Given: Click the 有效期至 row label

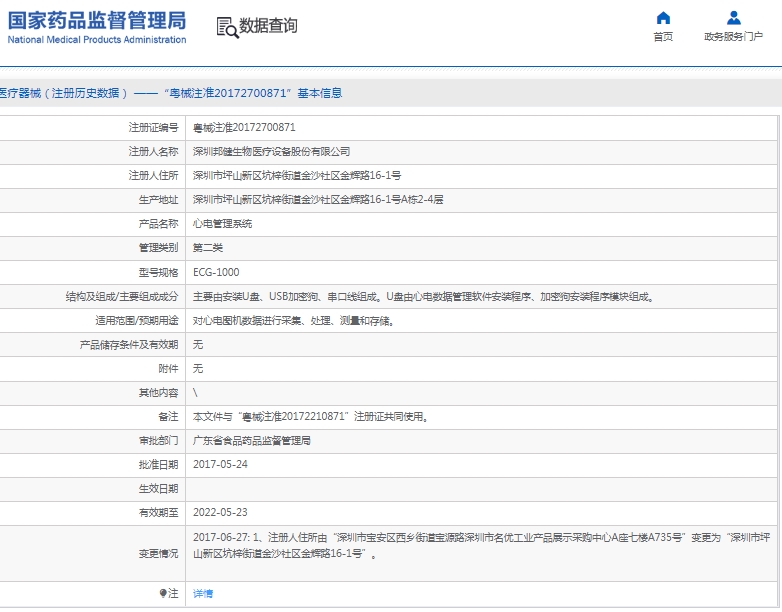Looking at the screenshot, I should (158, 512).
